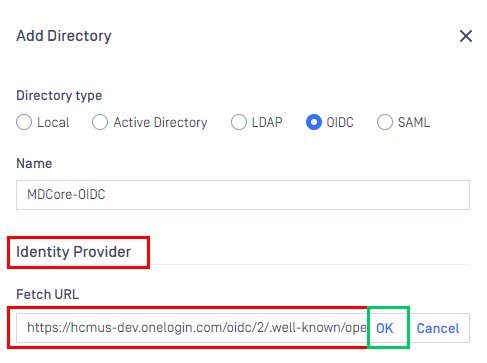The width and height of the screenshot is (487, 363).
Task: Click the Fetch URL label text
Action: (47, 294)
